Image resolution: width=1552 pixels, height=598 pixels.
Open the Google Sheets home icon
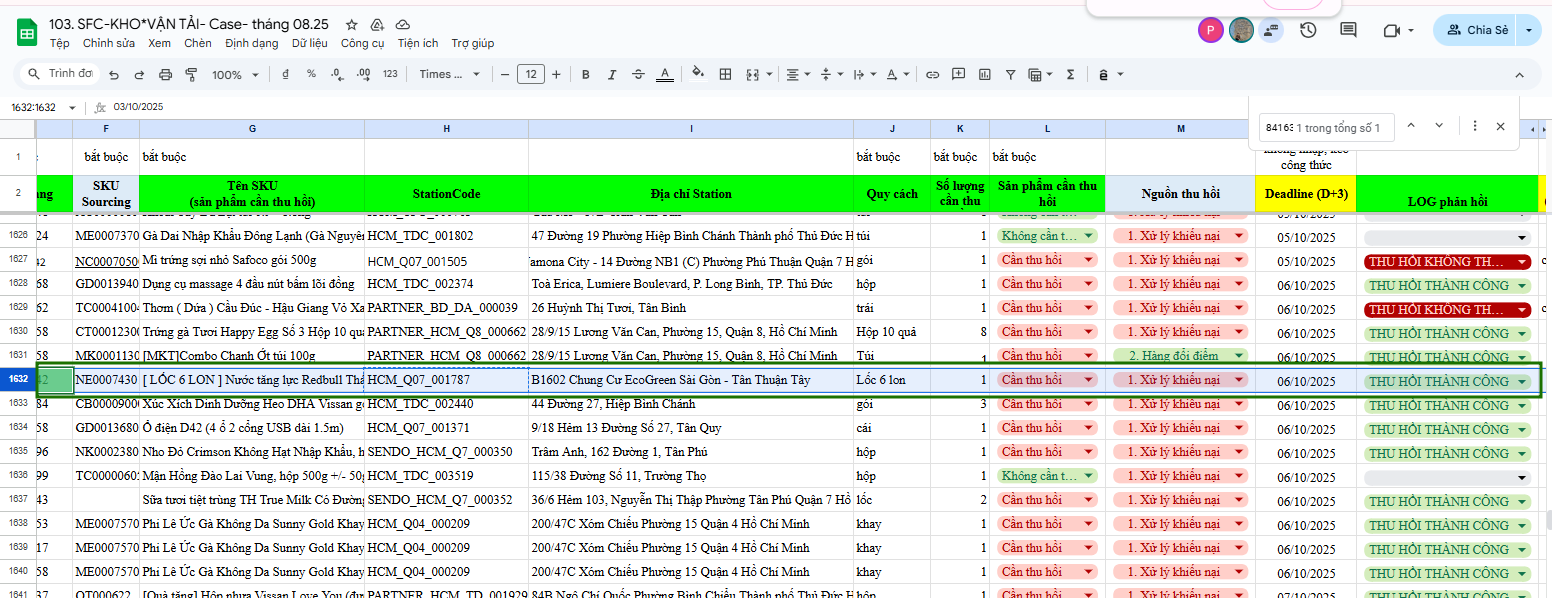pyautogui.click(x=27, y=32)
